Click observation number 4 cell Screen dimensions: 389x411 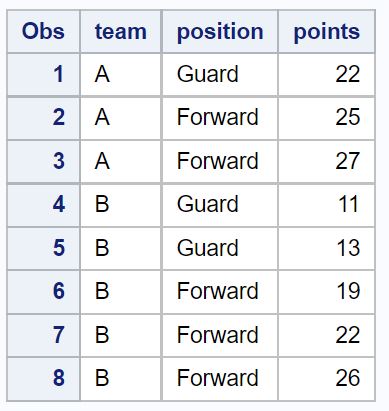(43, 205)
